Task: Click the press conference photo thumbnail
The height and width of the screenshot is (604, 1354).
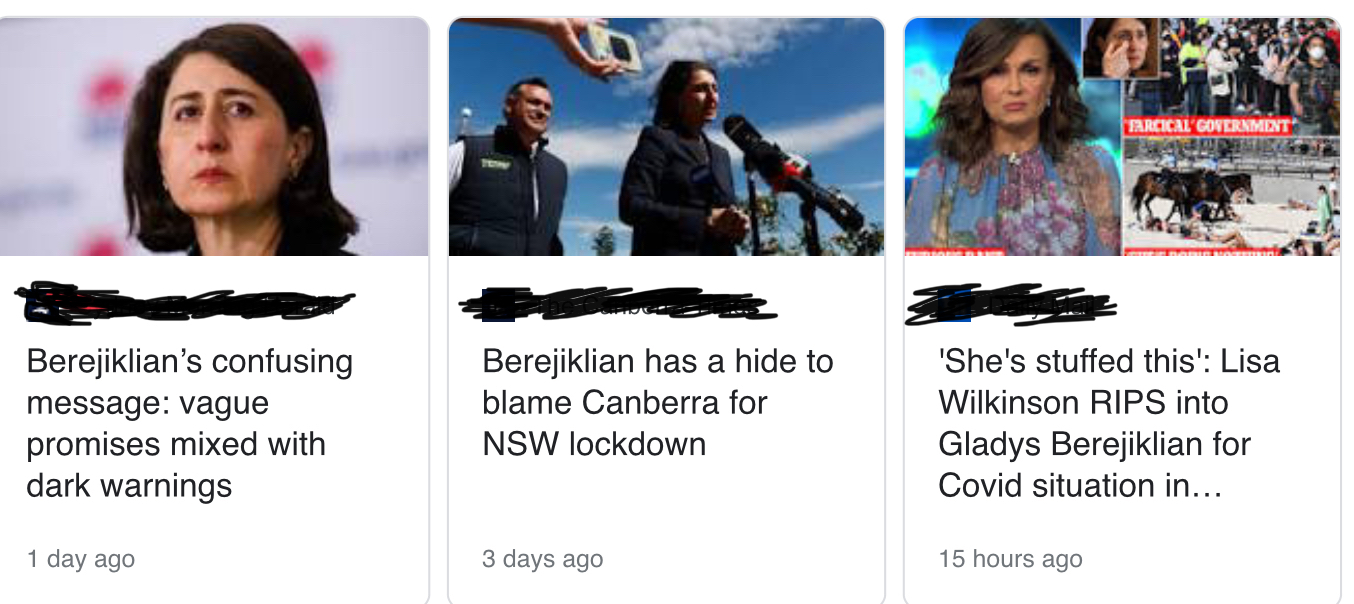Action: pos(666,137)
